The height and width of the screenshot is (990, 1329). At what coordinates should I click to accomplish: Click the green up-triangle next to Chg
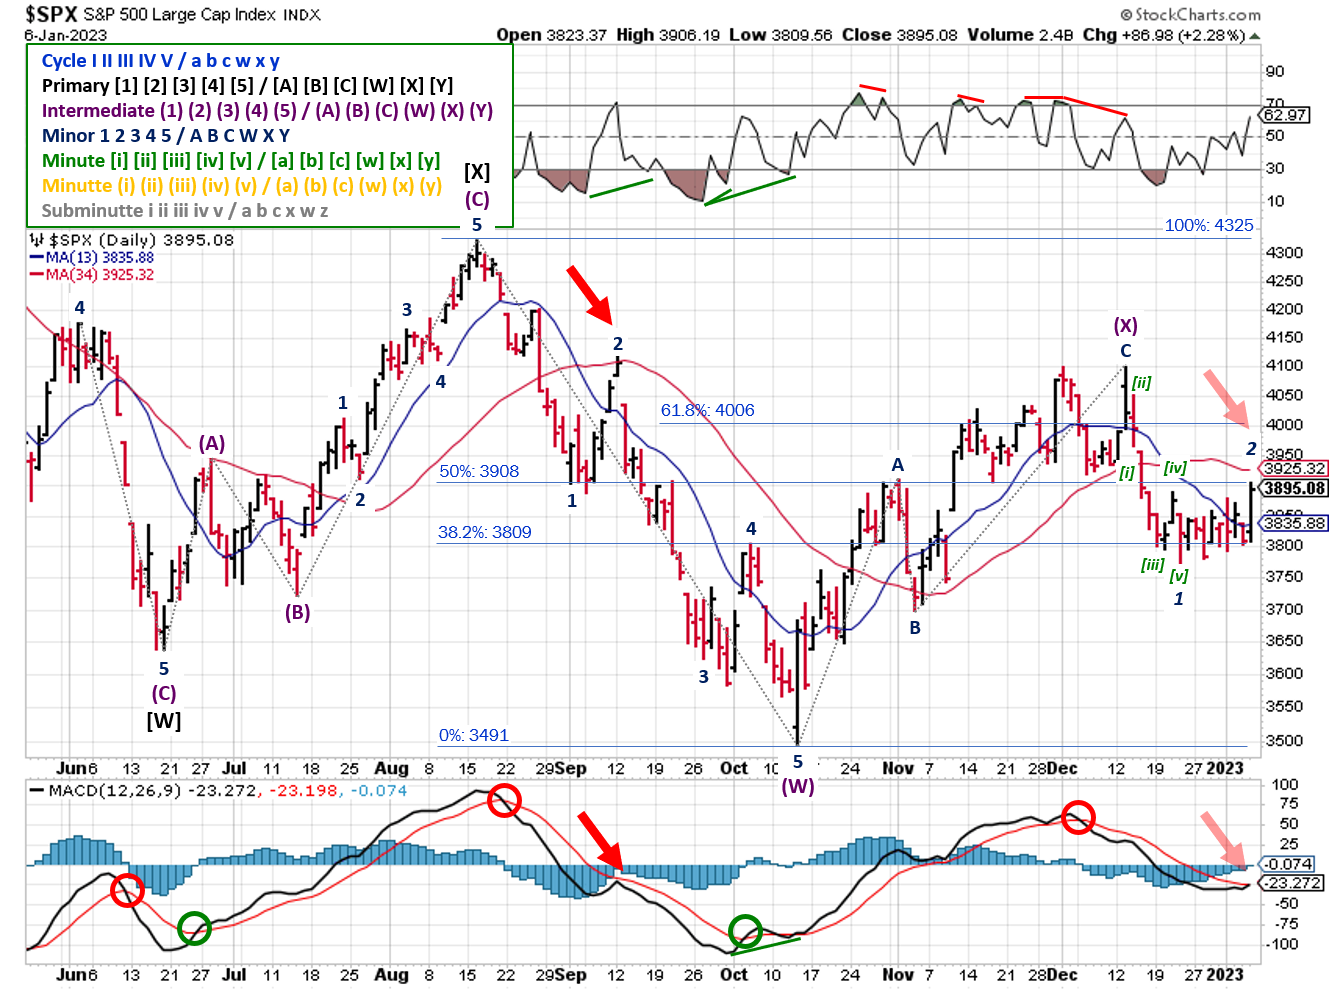point(1255,36)
